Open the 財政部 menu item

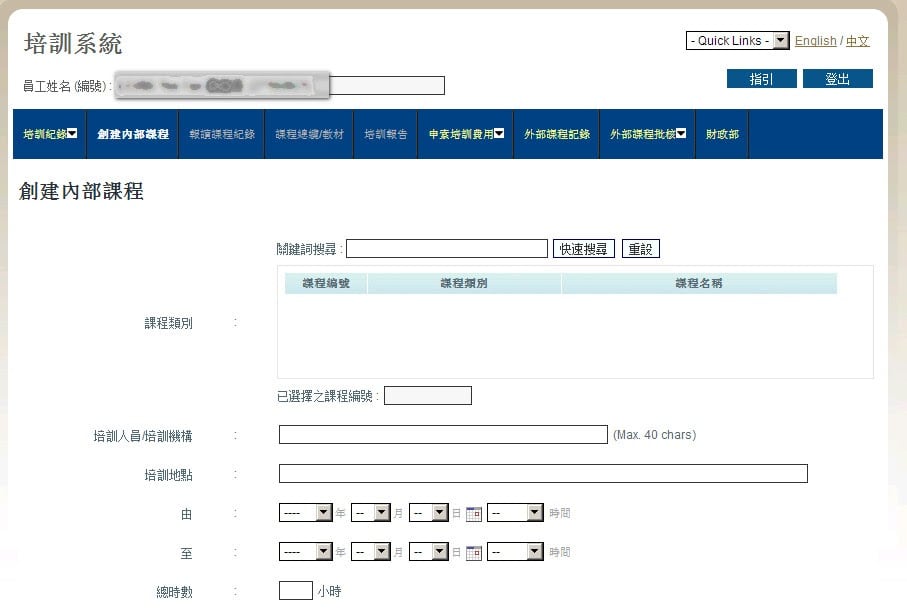point(722,134)
